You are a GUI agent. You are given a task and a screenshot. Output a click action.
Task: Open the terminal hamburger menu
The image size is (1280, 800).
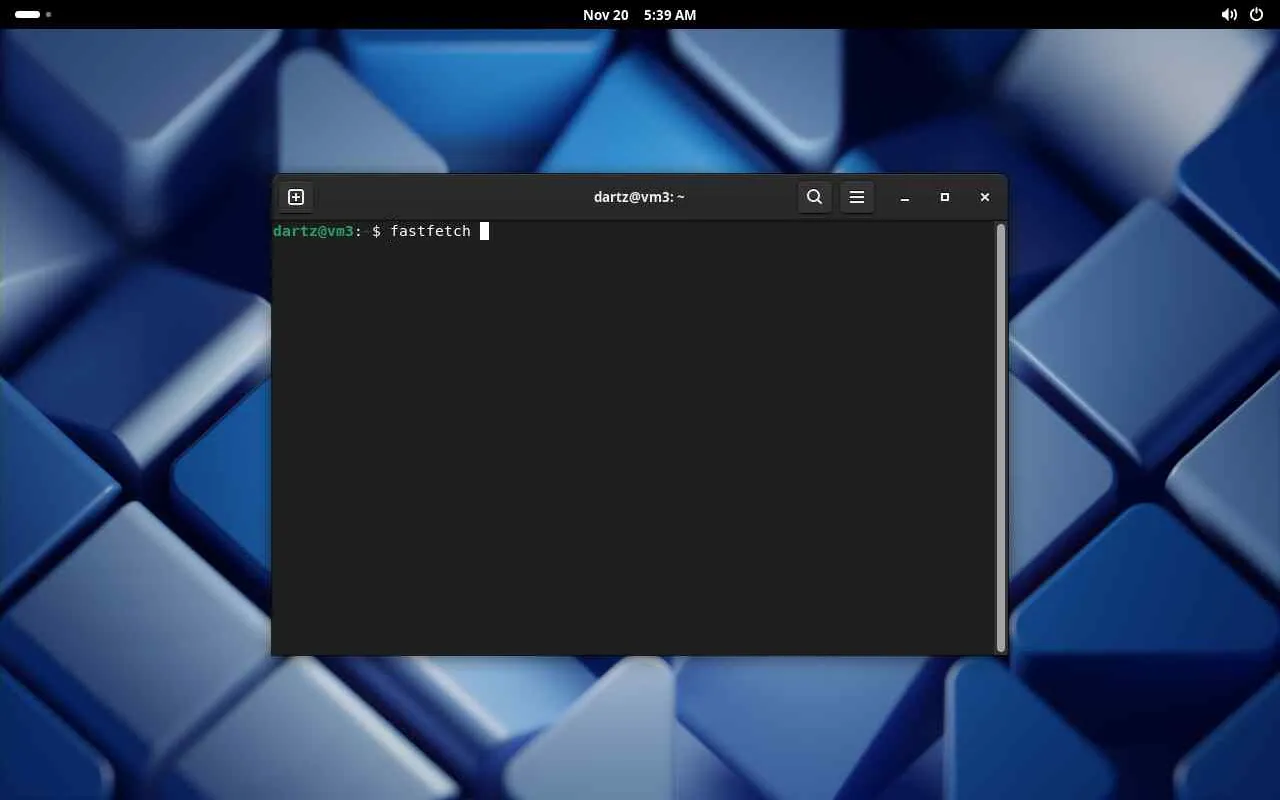pyautogui.click(x=857, y=197)
